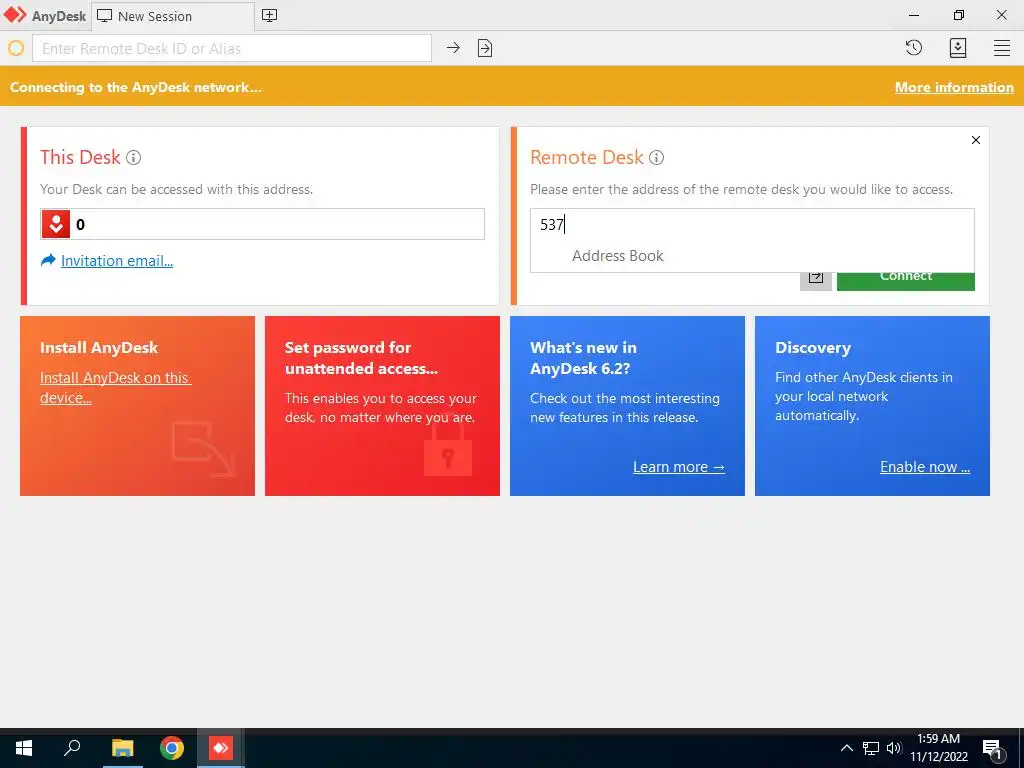Click the Enter Remote Desk ID or Alias field

(232, 48)
